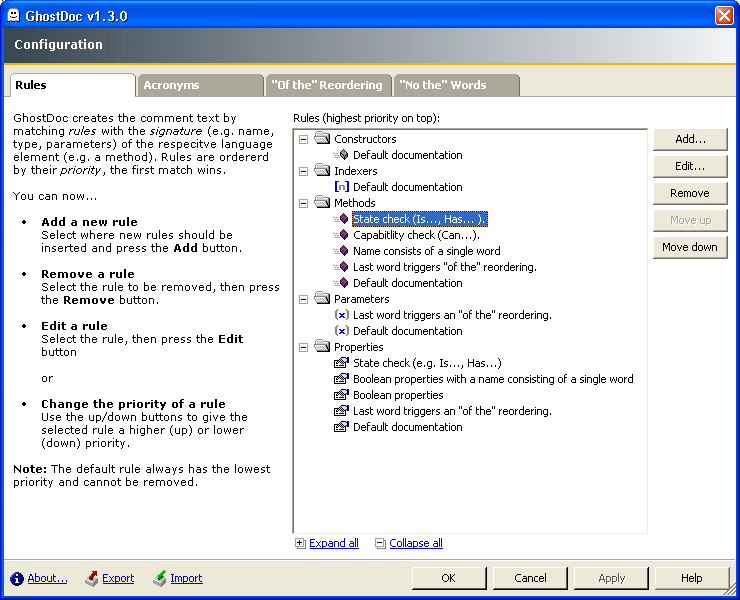
Task: Click the Add... button
Action: click(690, 139)
